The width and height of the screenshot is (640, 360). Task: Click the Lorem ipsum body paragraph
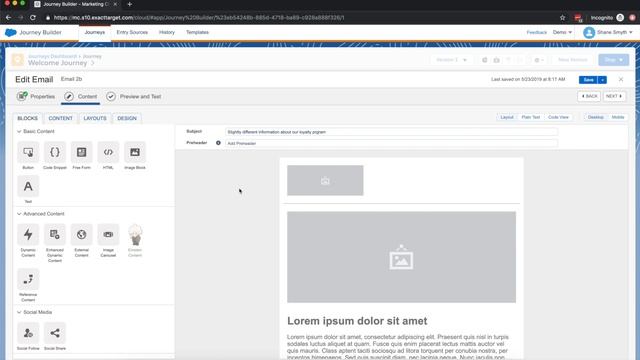pos(398,347)
